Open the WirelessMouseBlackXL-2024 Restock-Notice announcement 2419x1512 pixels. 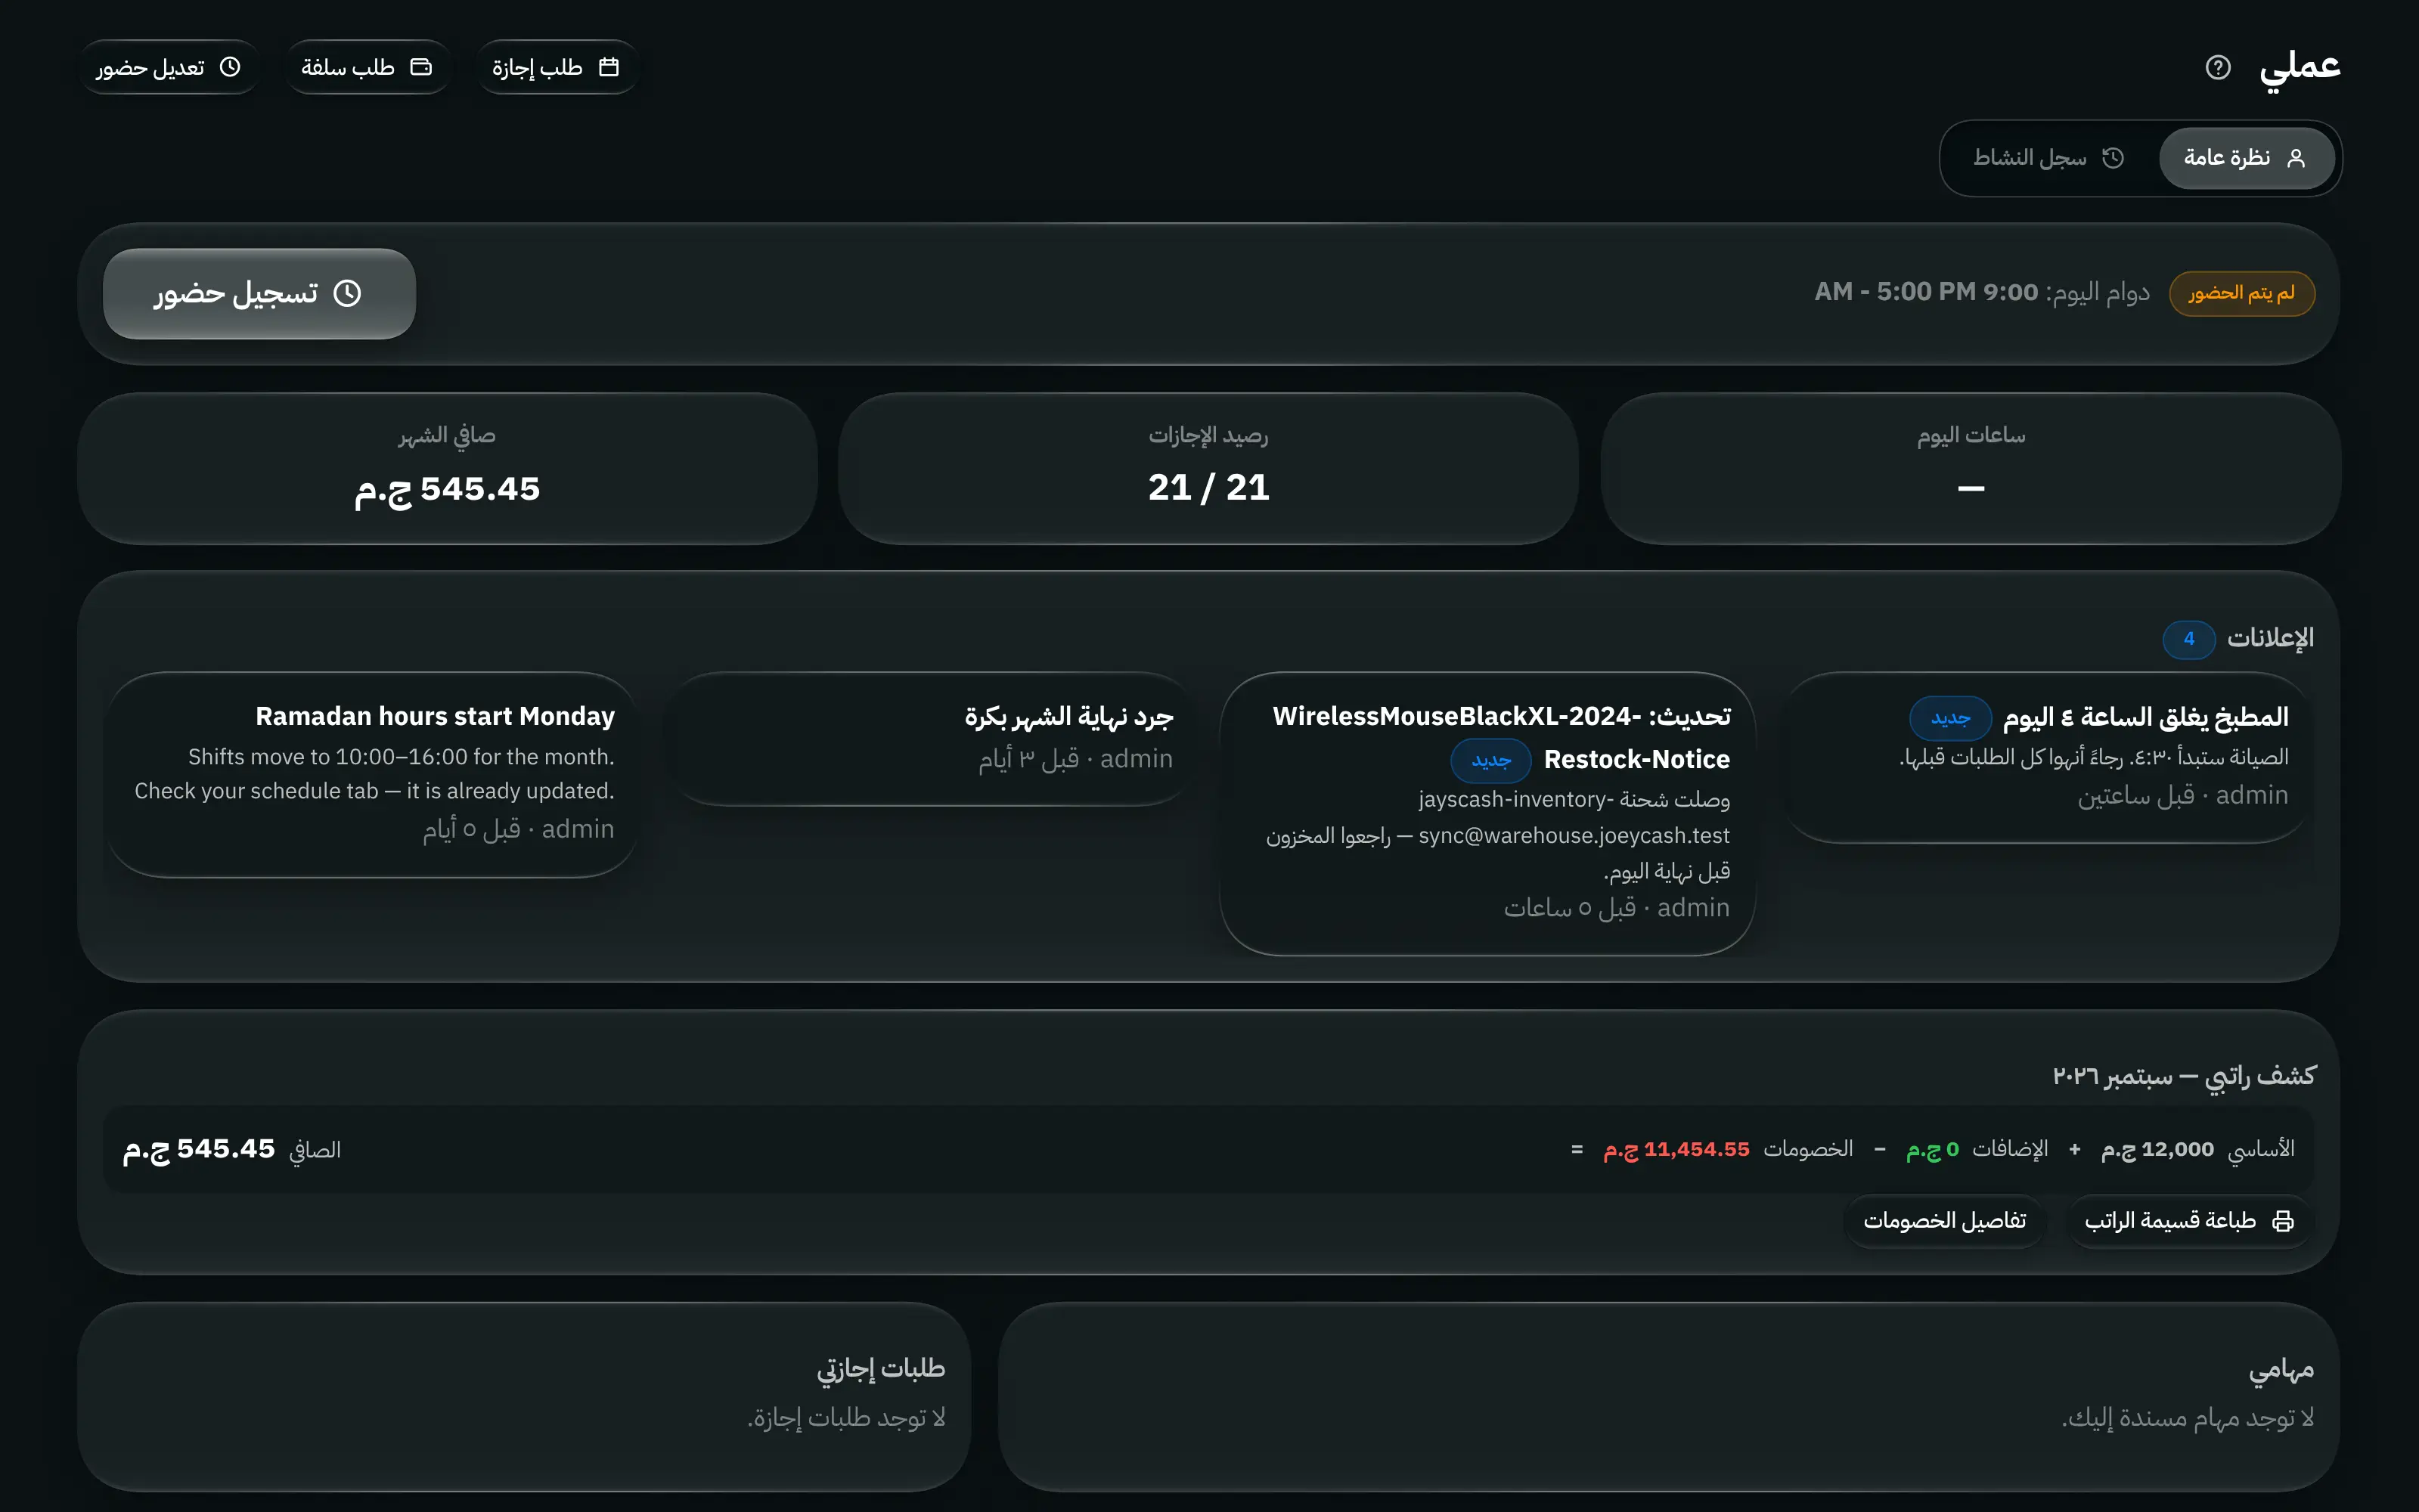coord(1487,813)
